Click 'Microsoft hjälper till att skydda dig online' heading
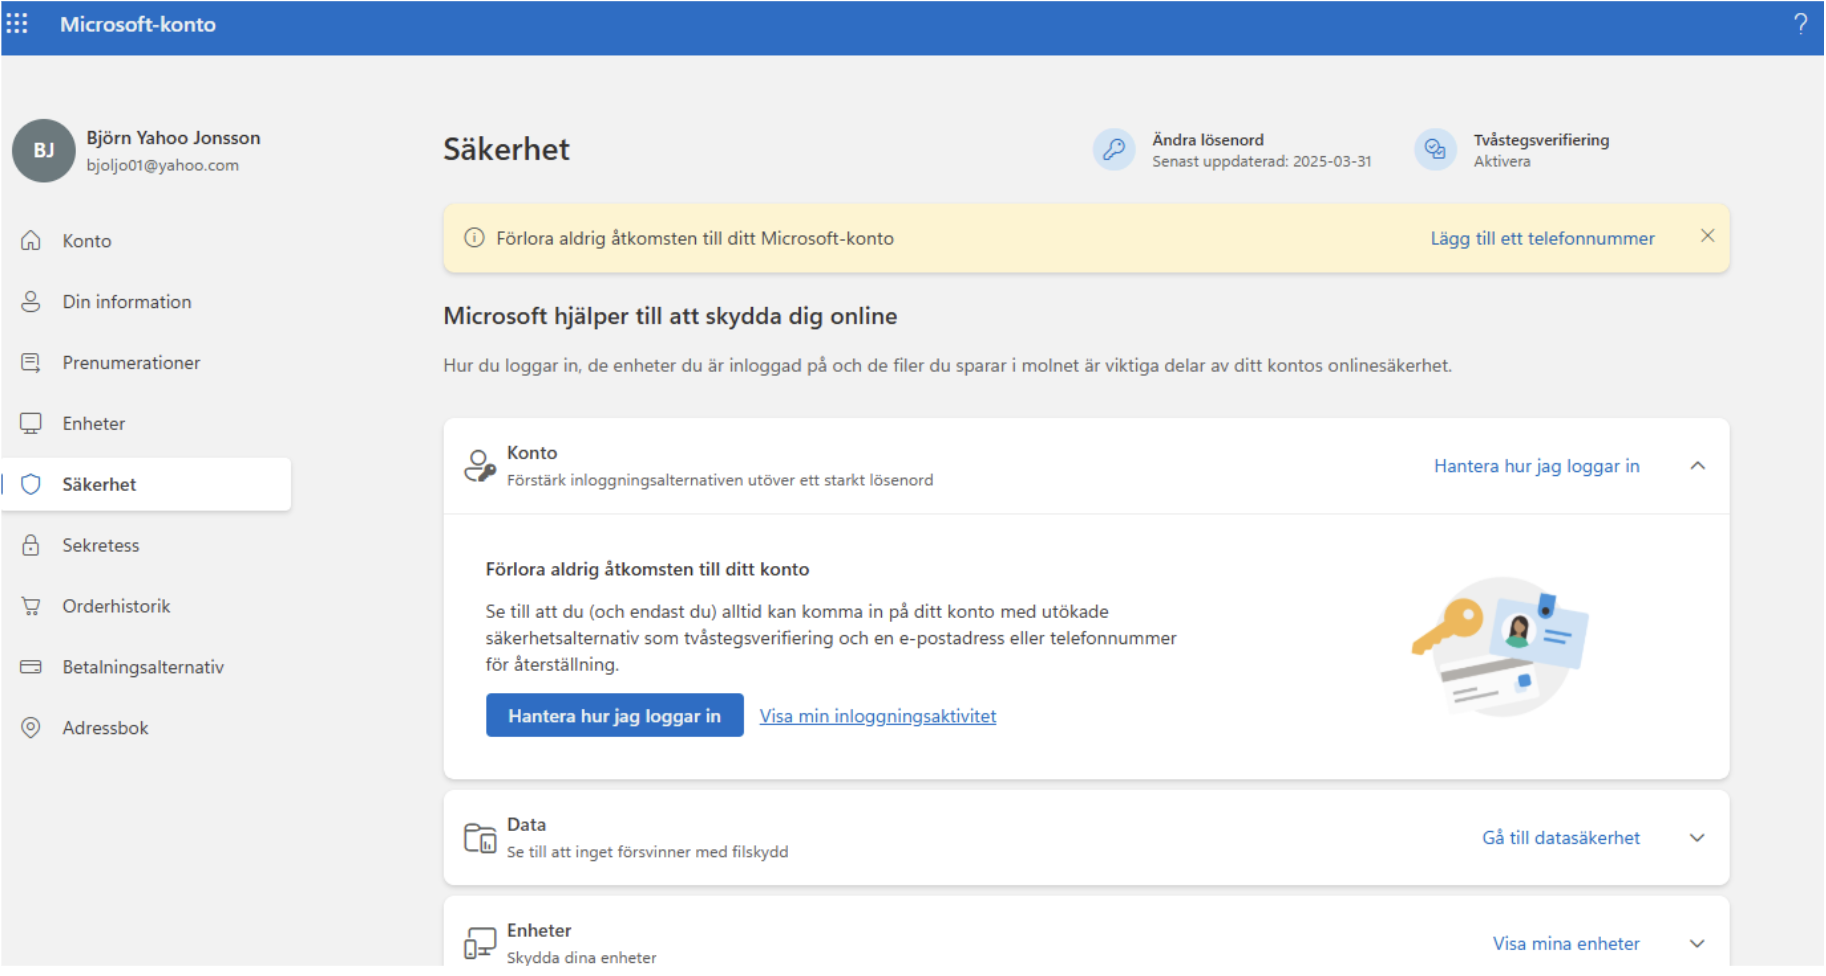This screenshot has height=976, width=1826. pos(670,316)
